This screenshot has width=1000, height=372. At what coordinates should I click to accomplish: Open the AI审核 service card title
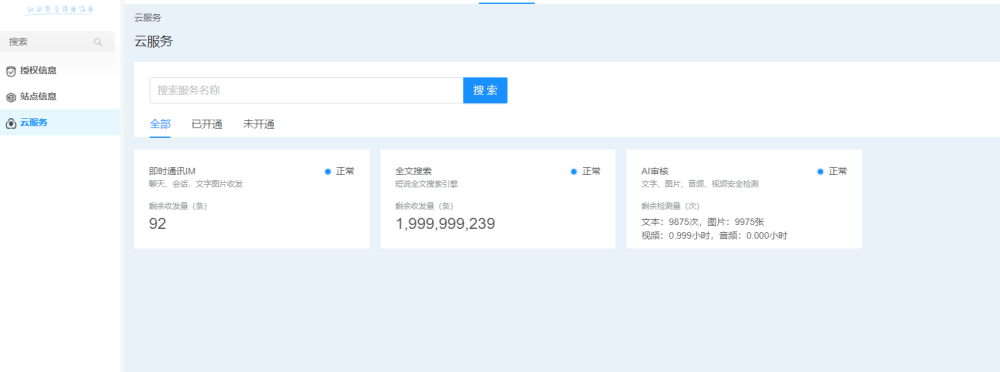[654, 171]
